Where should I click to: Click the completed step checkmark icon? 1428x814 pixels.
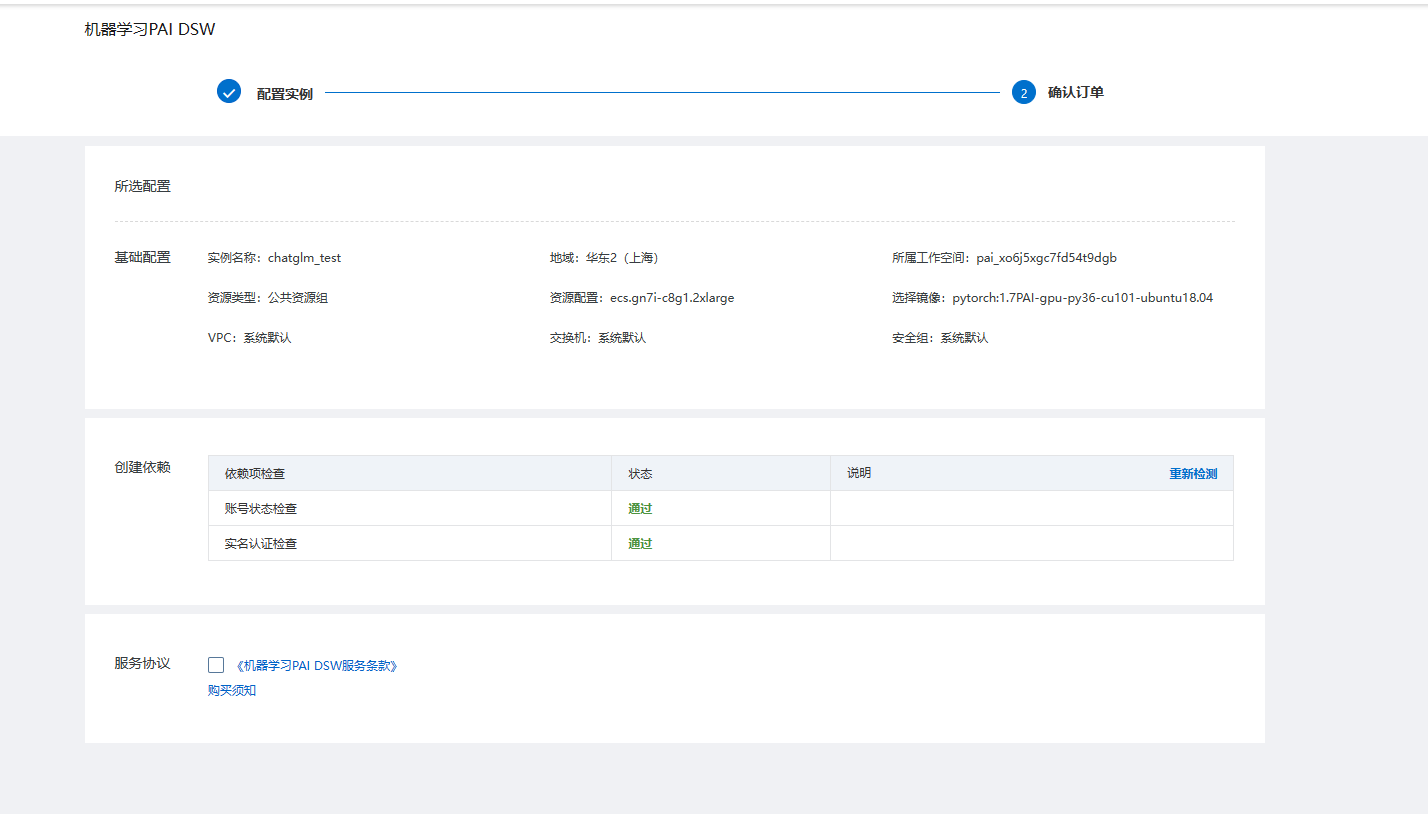(229, 92)
